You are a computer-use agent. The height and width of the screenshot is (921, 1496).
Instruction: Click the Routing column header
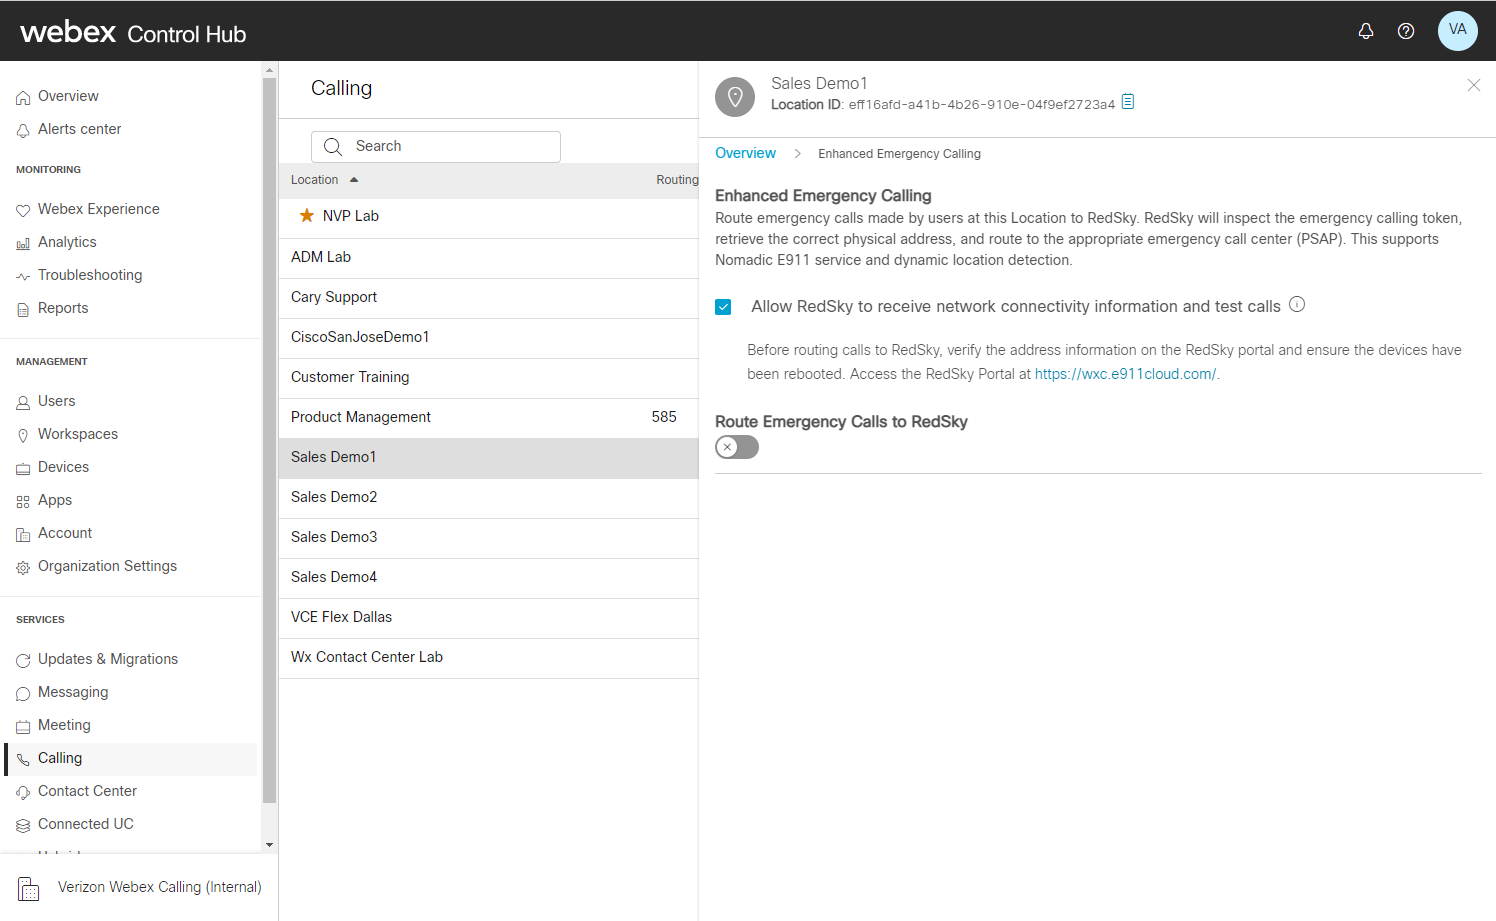[677, 180]
